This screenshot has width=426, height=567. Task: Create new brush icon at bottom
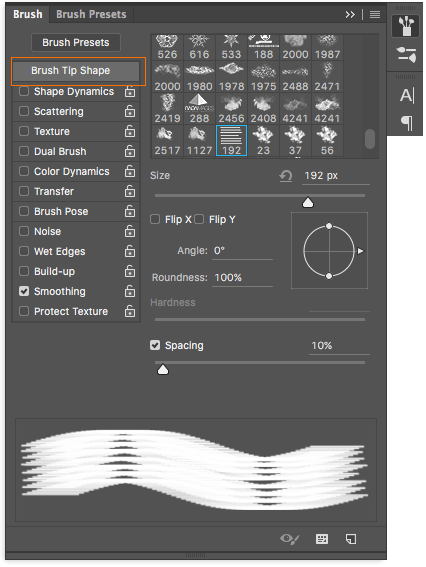tap(351, 539)
